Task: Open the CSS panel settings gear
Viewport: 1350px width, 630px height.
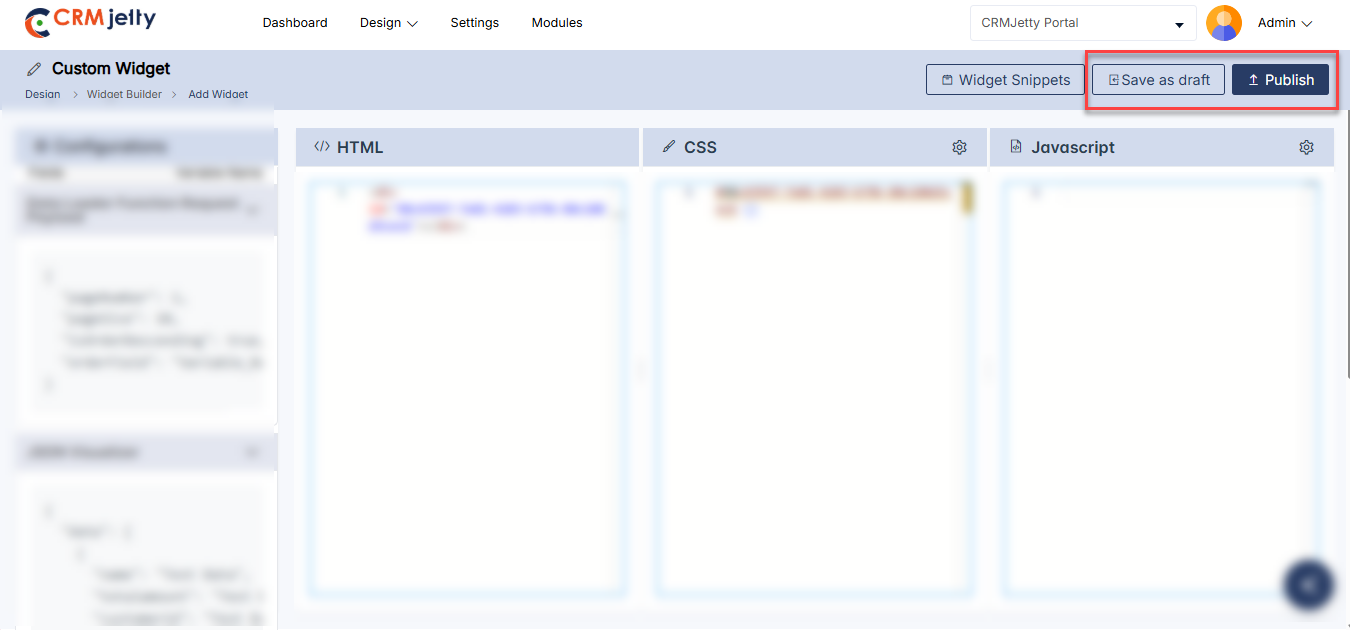Action: coord(959,147)
